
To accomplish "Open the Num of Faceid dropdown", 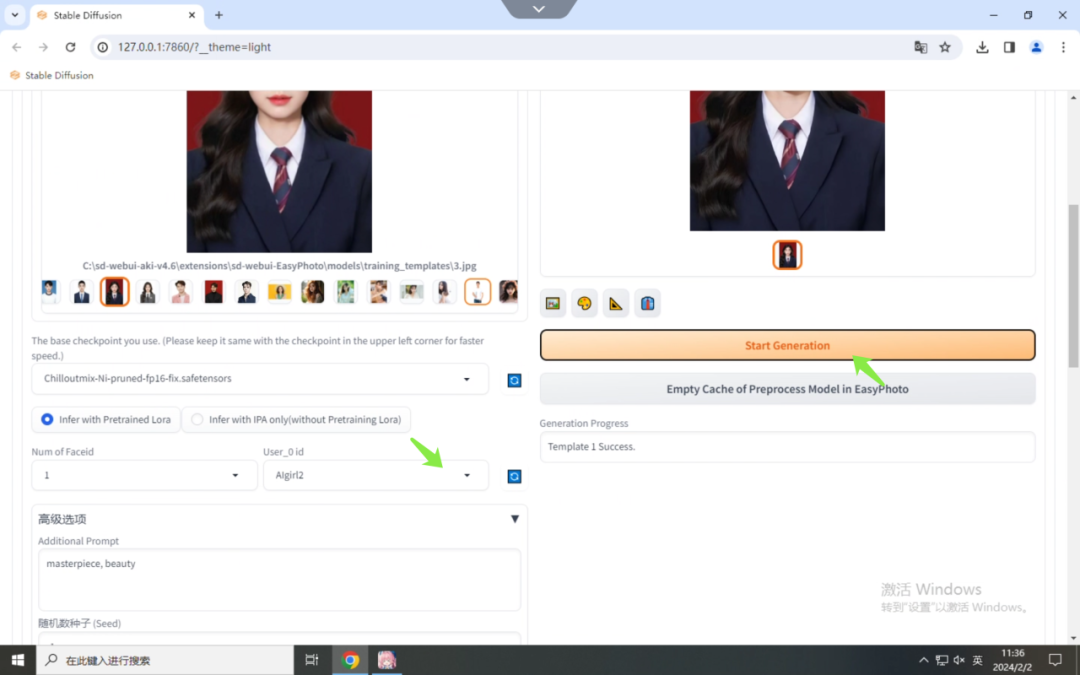I will point(144,475).
